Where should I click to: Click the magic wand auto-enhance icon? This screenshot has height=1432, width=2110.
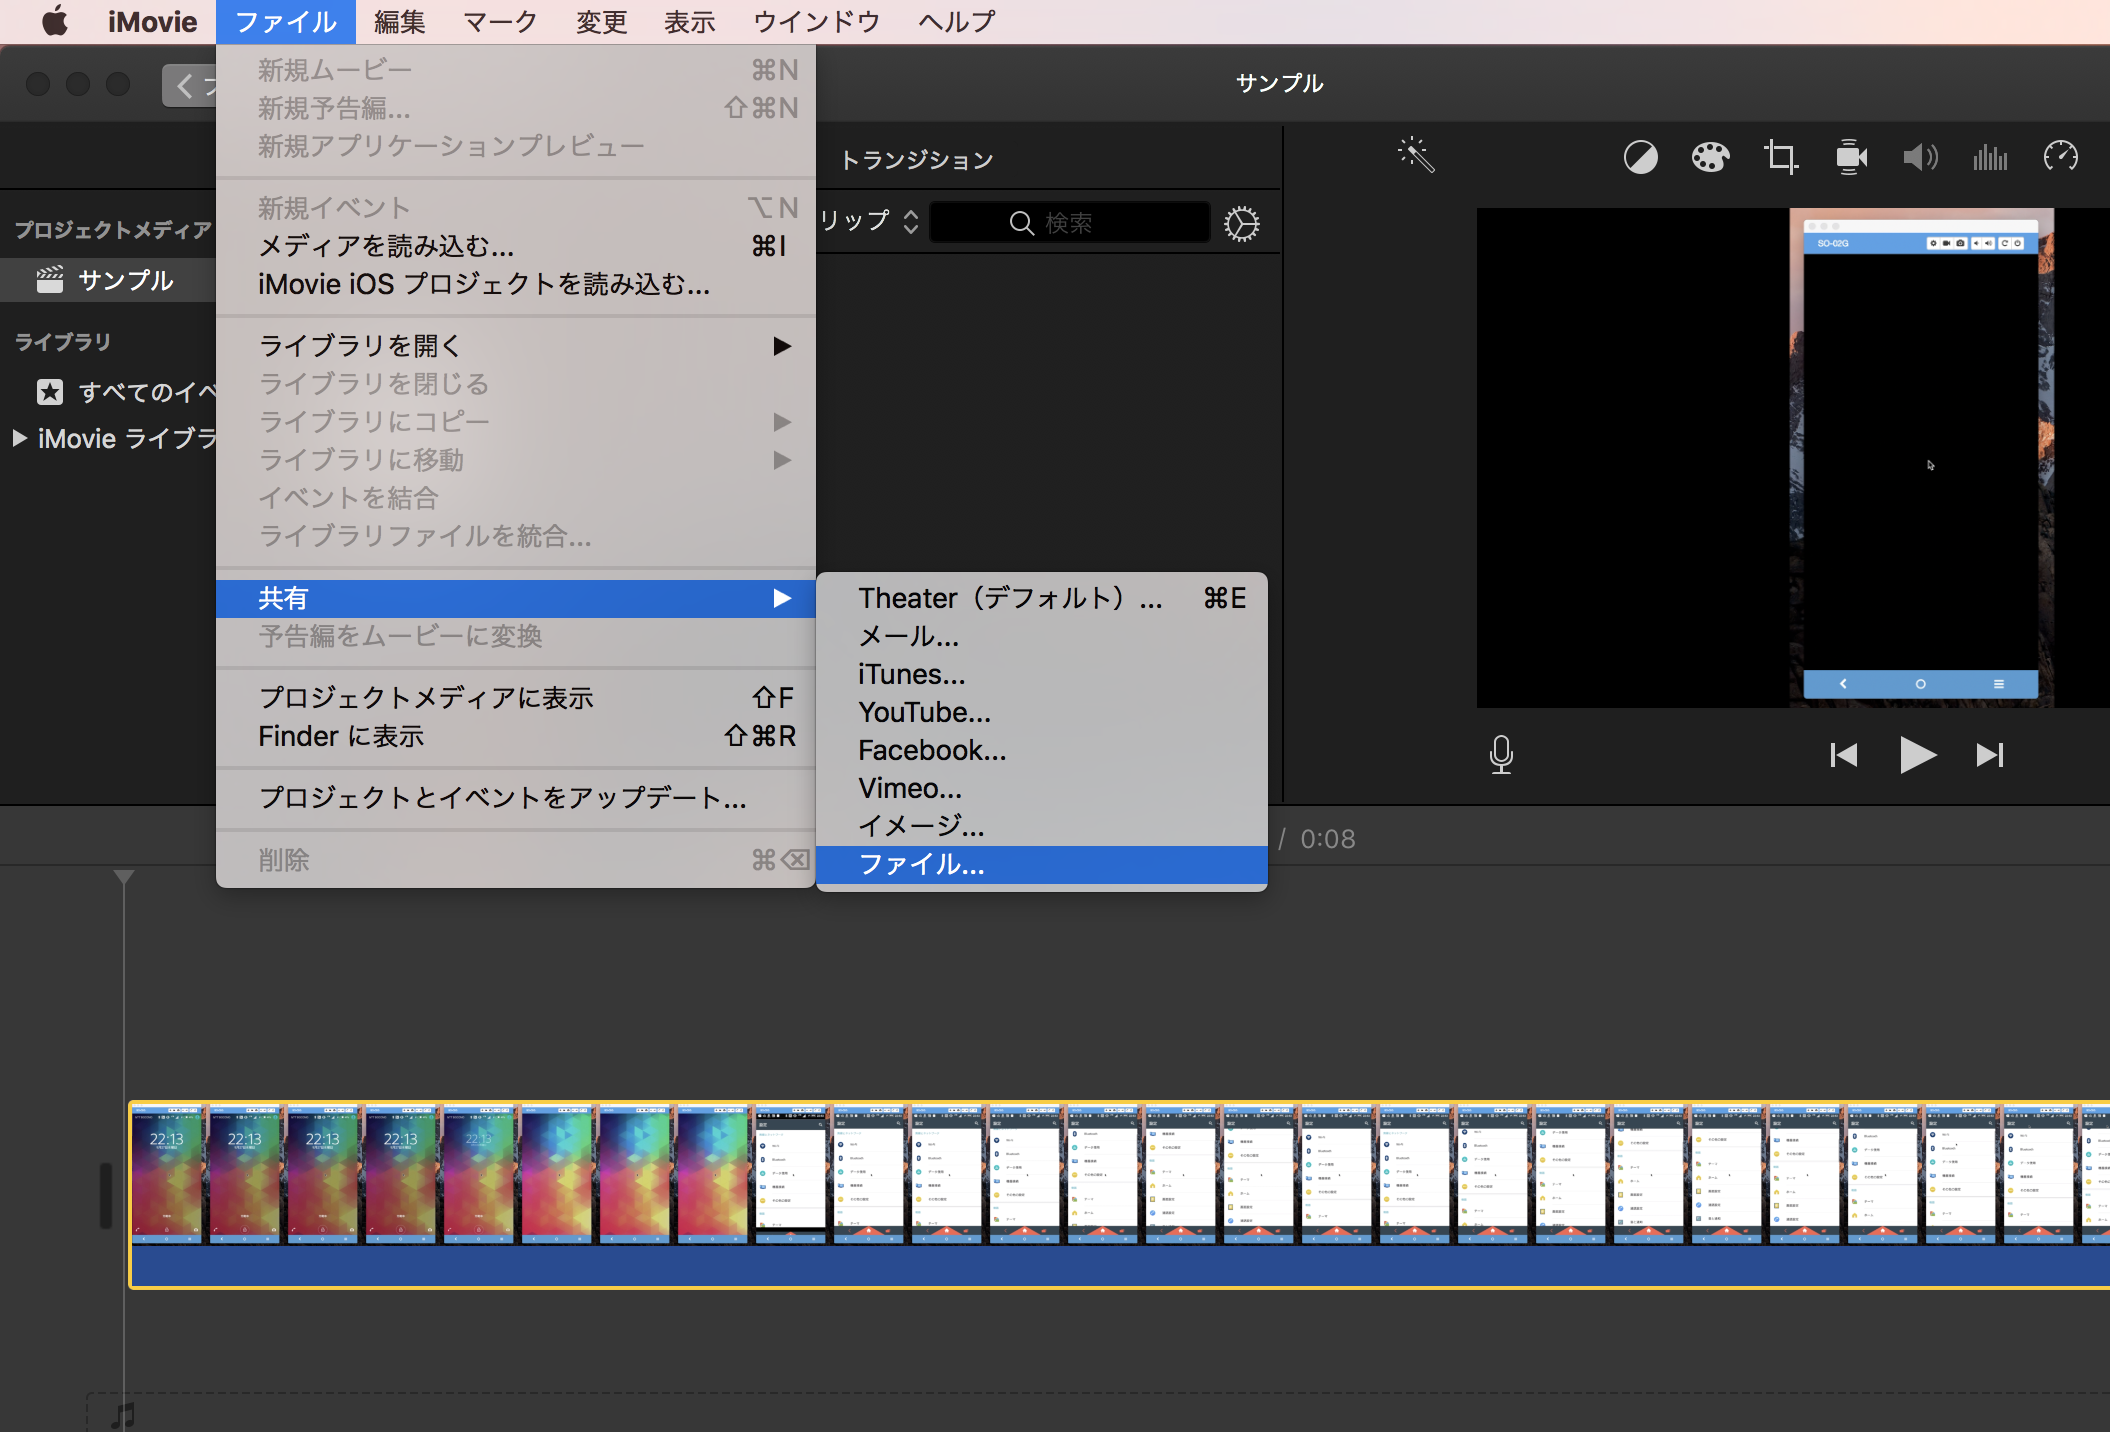click(x=1416, y=155)
